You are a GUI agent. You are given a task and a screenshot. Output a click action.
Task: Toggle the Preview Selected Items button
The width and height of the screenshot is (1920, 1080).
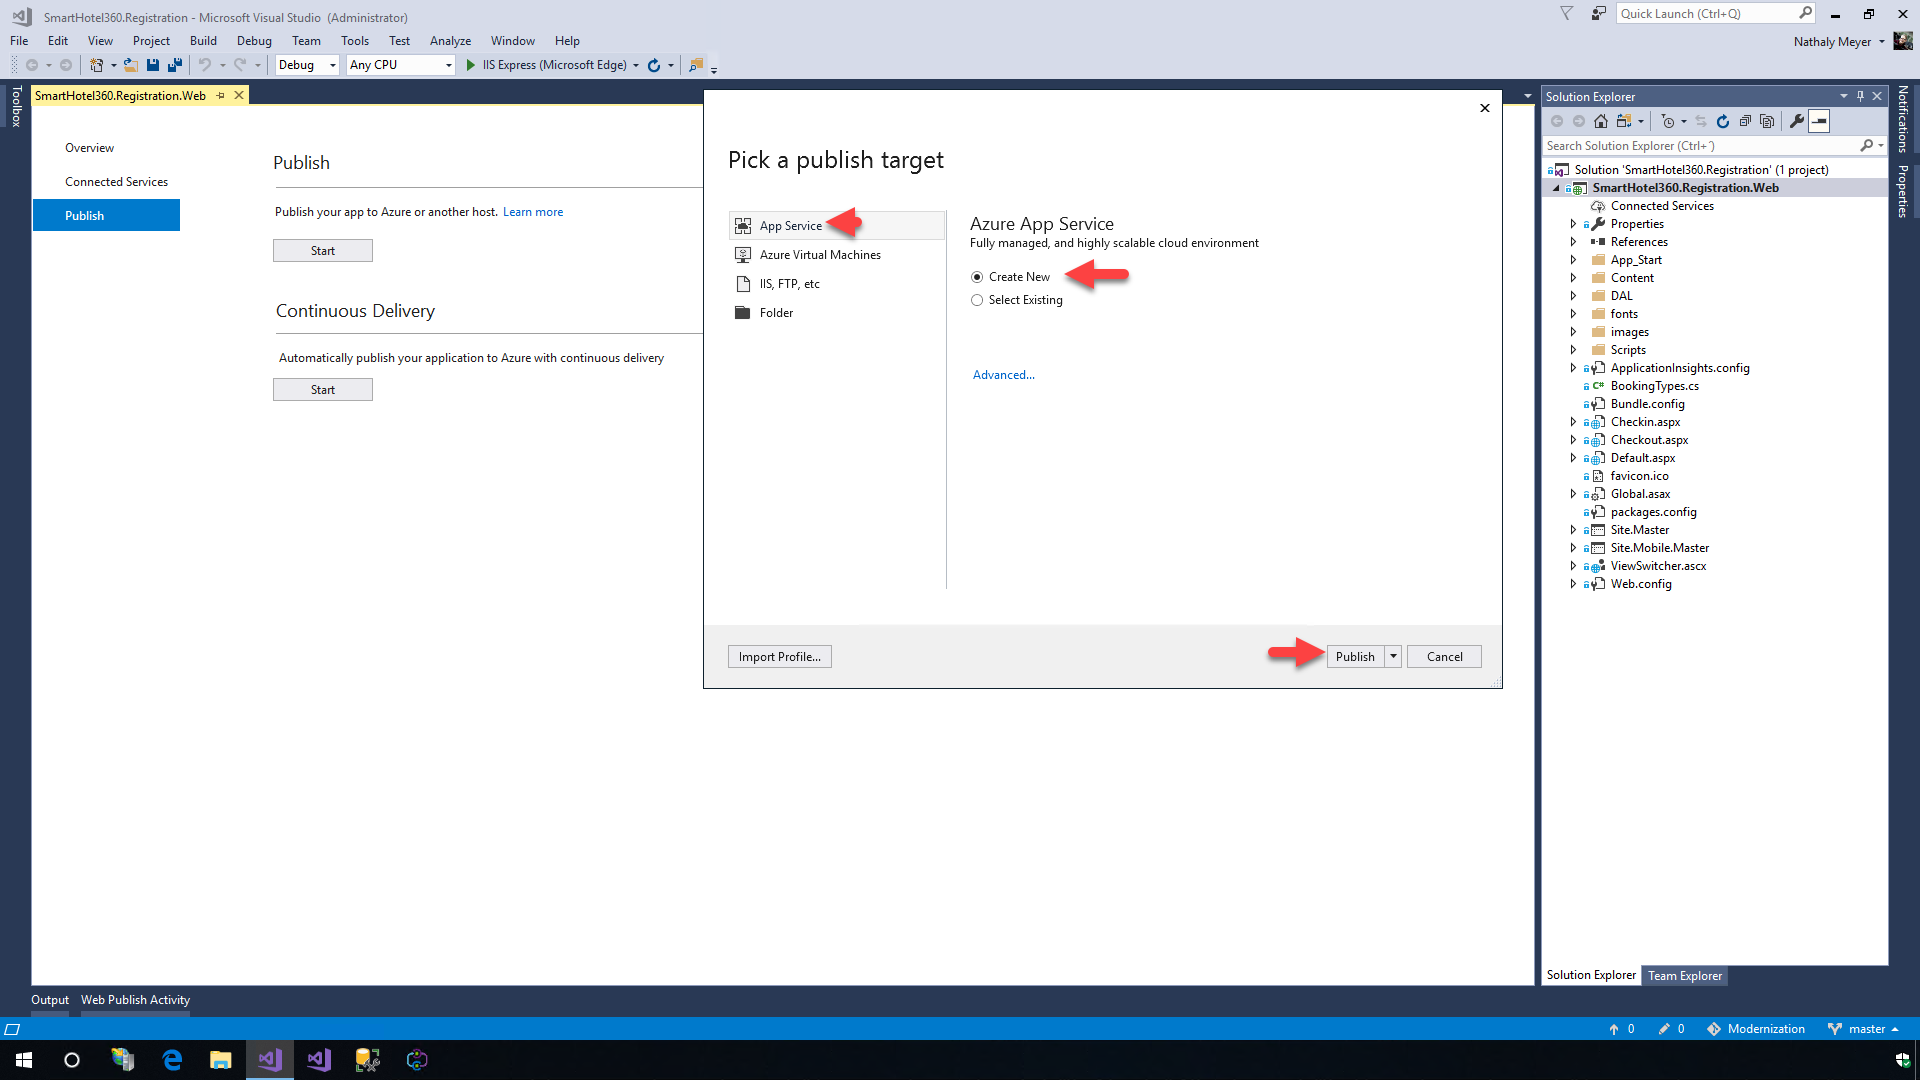(1820, 121)
